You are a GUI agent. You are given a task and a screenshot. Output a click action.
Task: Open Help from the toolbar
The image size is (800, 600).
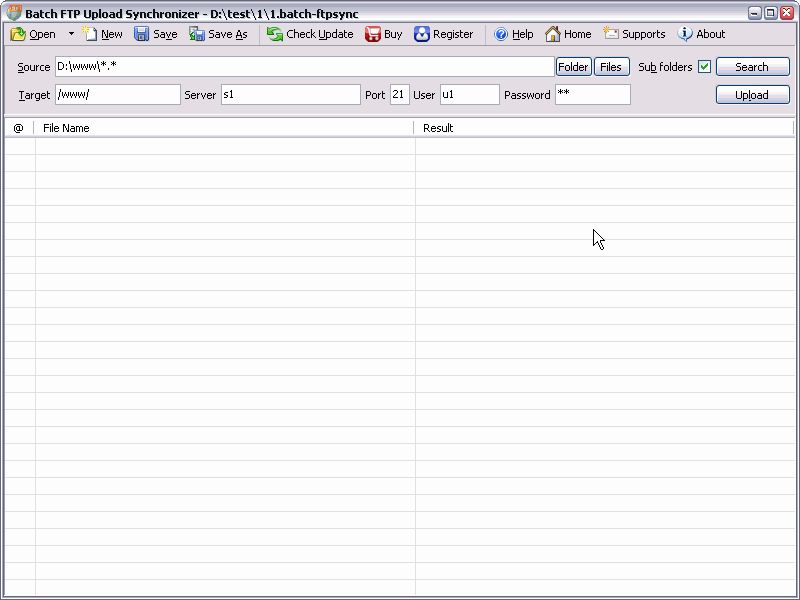tap(502, 34)
